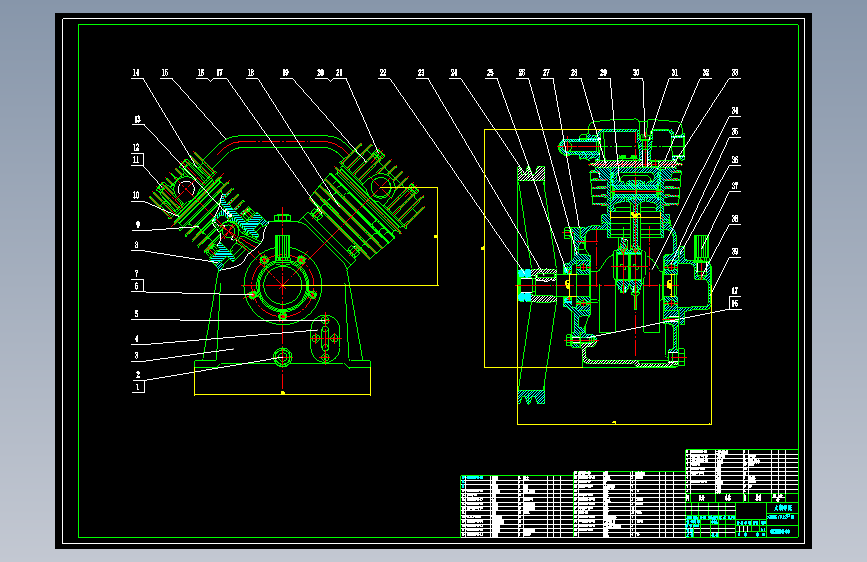Click the boxed callout number 6
Screen dimensions: 867x562
pos(137,285)
